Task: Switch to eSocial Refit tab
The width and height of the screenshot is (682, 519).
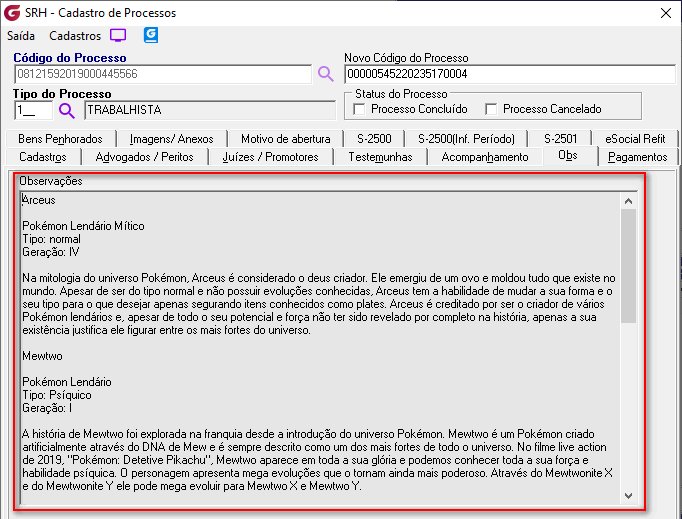Action: 635,139
